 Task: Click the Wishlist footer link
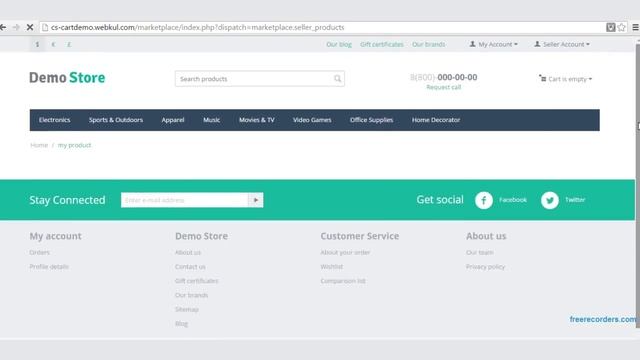coord(331,267)
